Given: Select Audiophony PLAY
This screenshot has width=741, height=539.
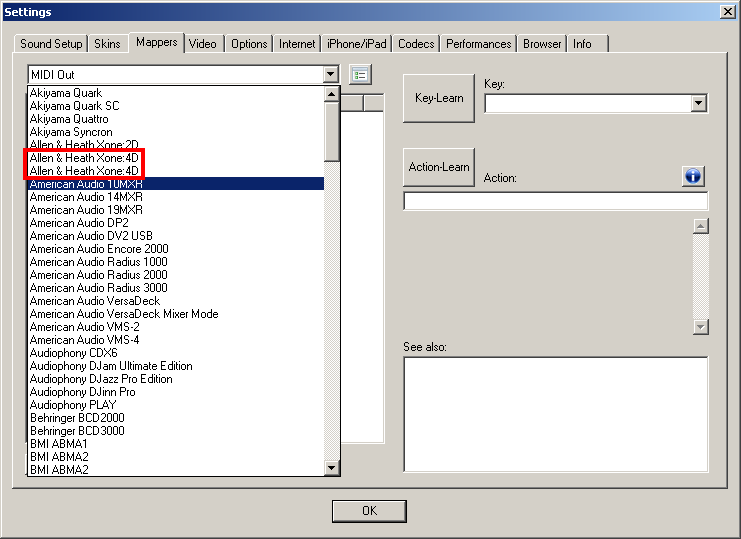Looking at the screenshot, I should pyautogui.click(x=176, y=405).
